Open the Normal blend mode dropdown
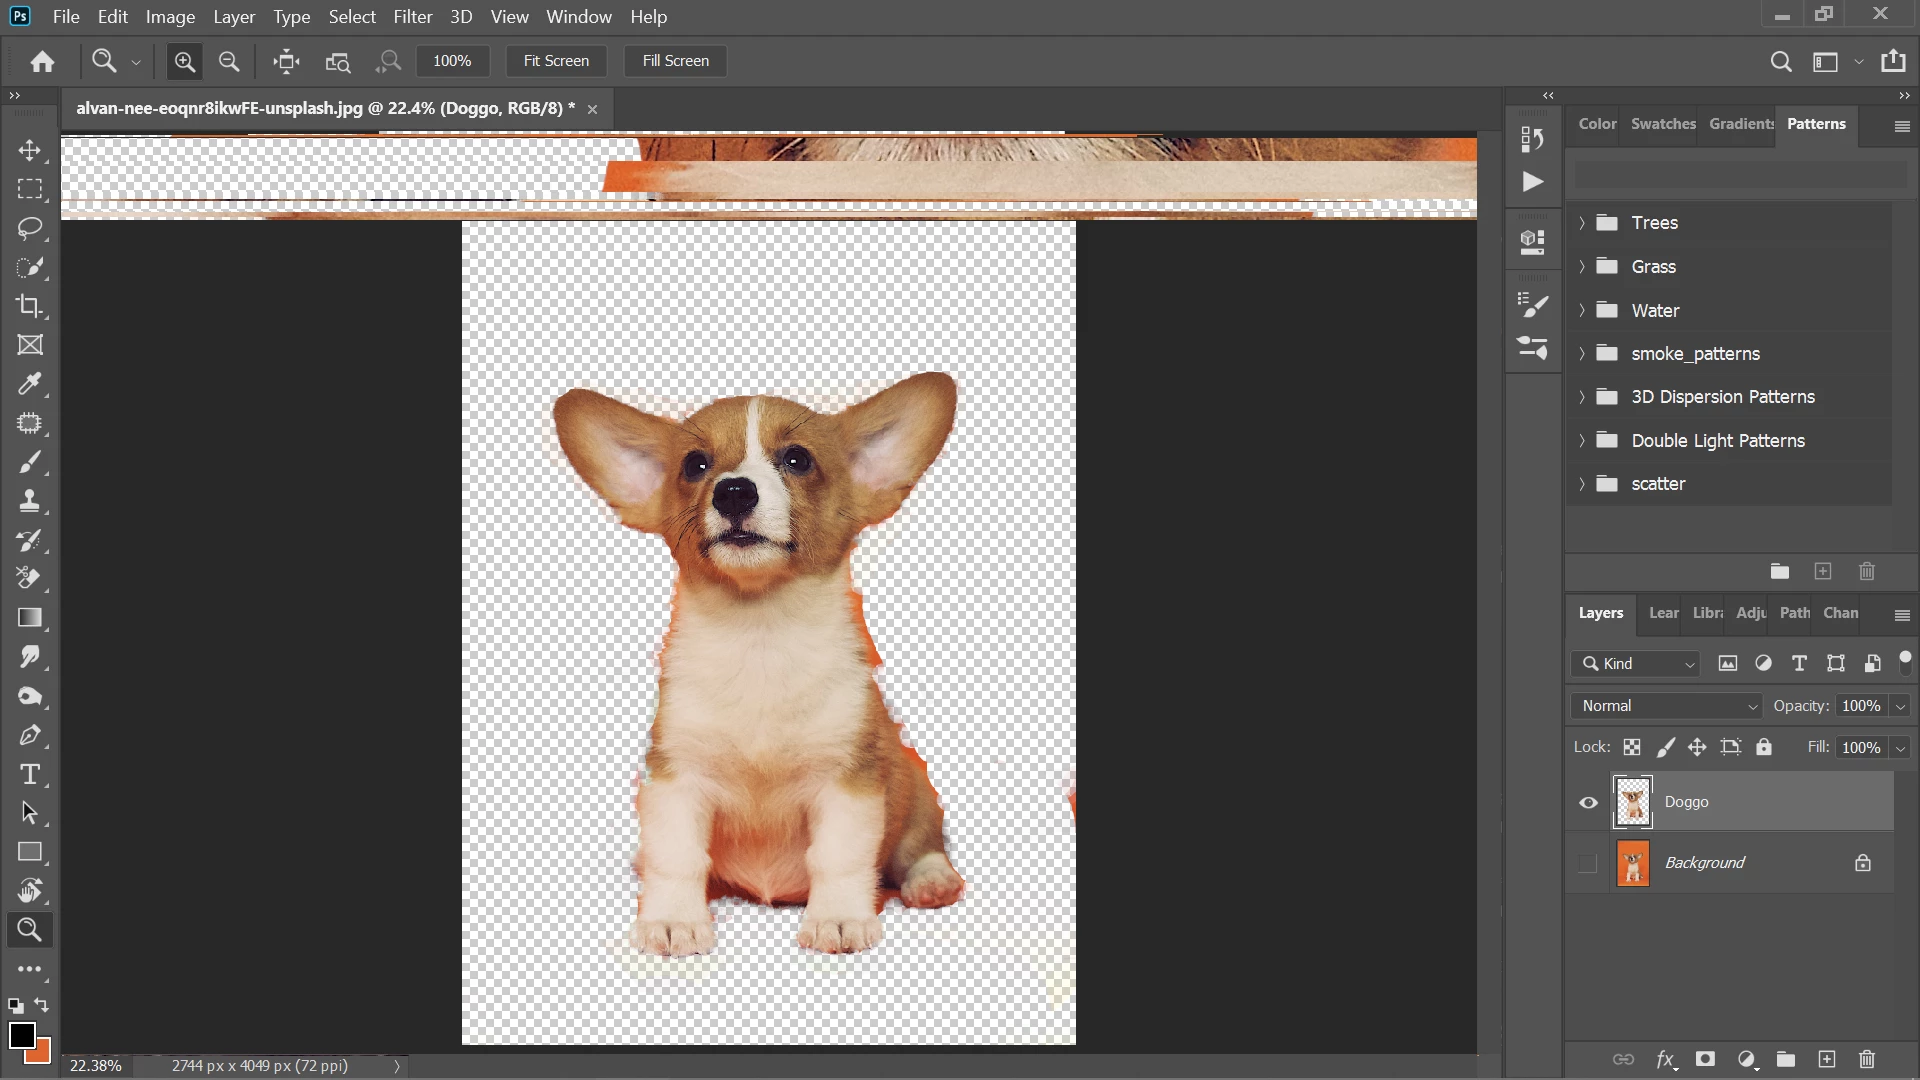The height and width of the screenshot is (1080, 1920). (x=1666, y=706)
